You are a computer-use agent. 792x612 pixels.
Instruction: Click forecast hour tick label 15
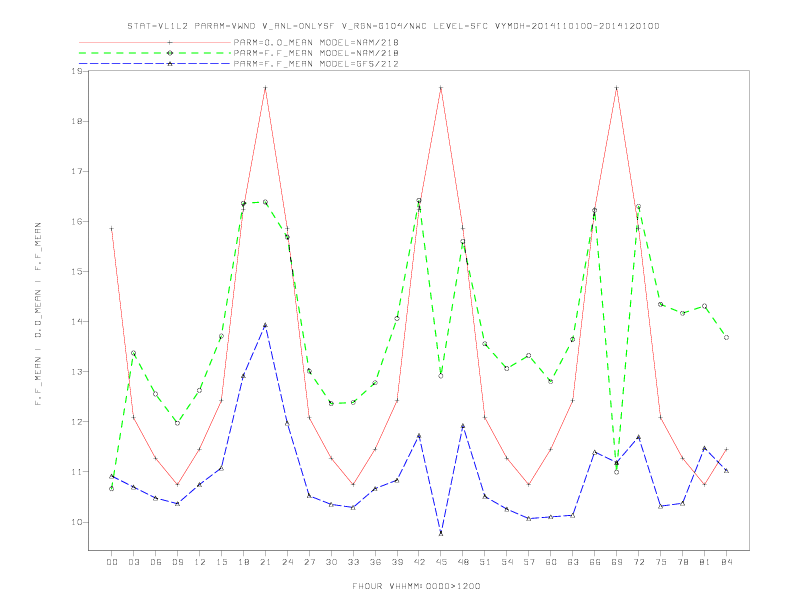pyautogui.click(x=221, y=562)
